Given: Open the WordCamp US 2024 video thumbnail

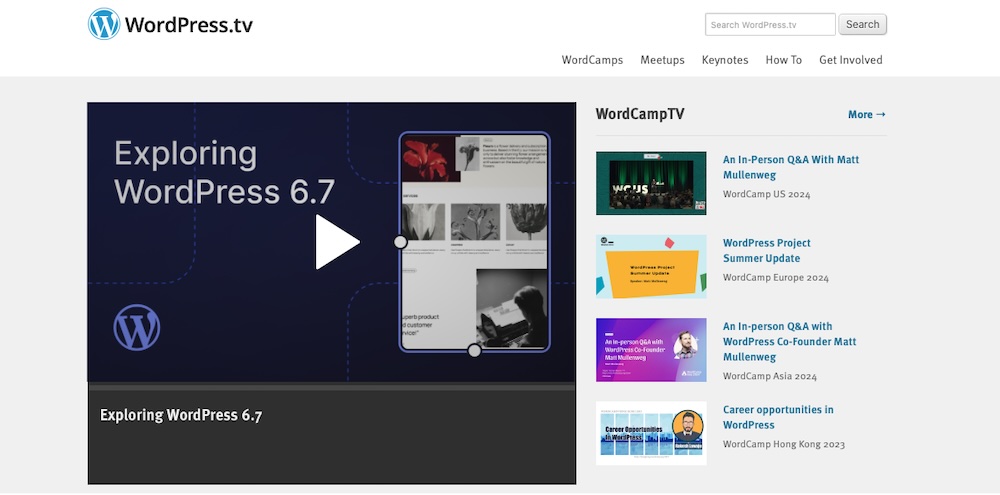Looking at the screenshot, I should tap(651, 183).
